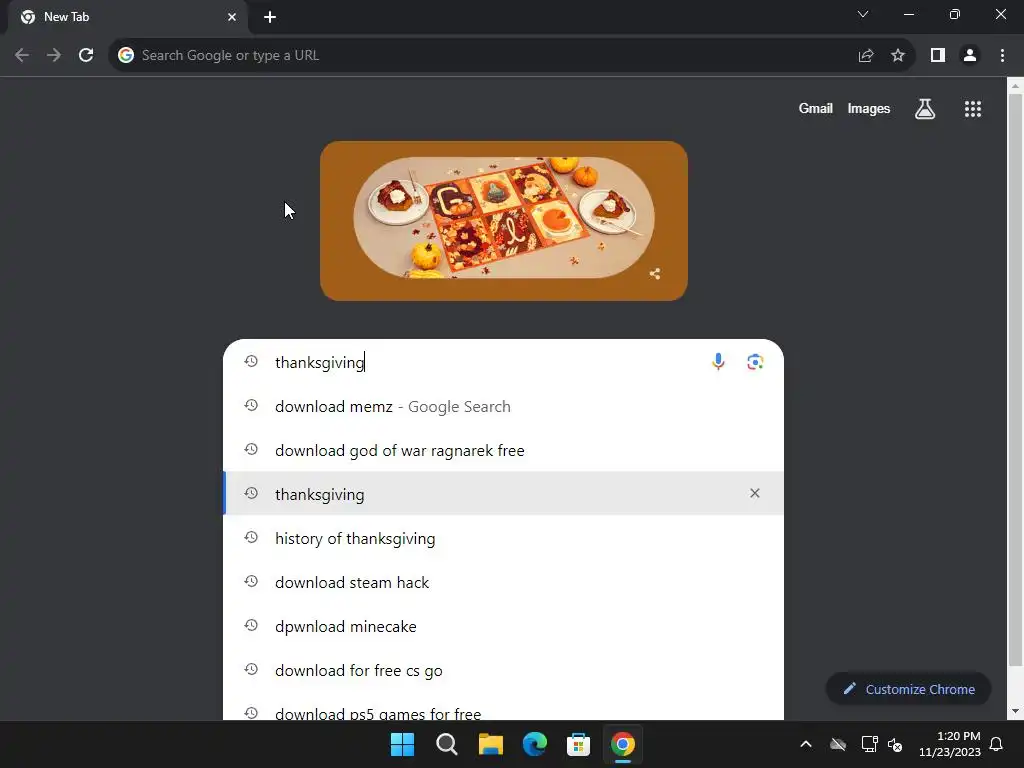This screenshot has width=1024, height=768.
Task: Search by image with Google Lens
Action: (755, 362)
